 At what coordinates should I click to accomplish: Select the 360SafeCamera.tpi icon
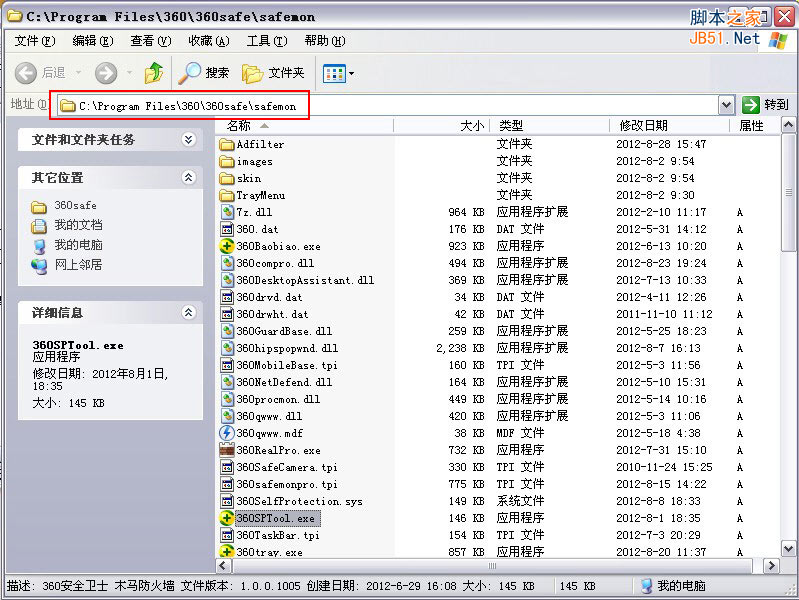[227, 467]
